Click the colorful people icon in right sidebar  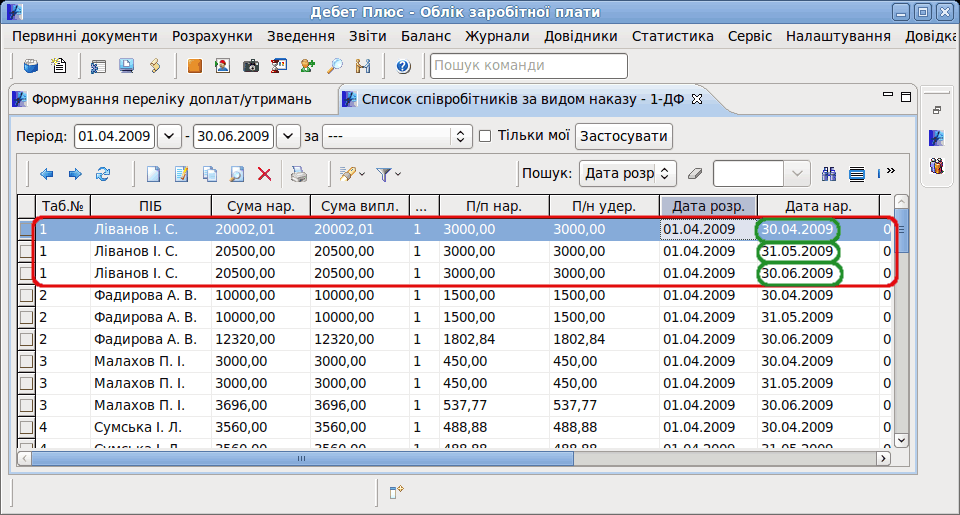[x=937, y=165]
